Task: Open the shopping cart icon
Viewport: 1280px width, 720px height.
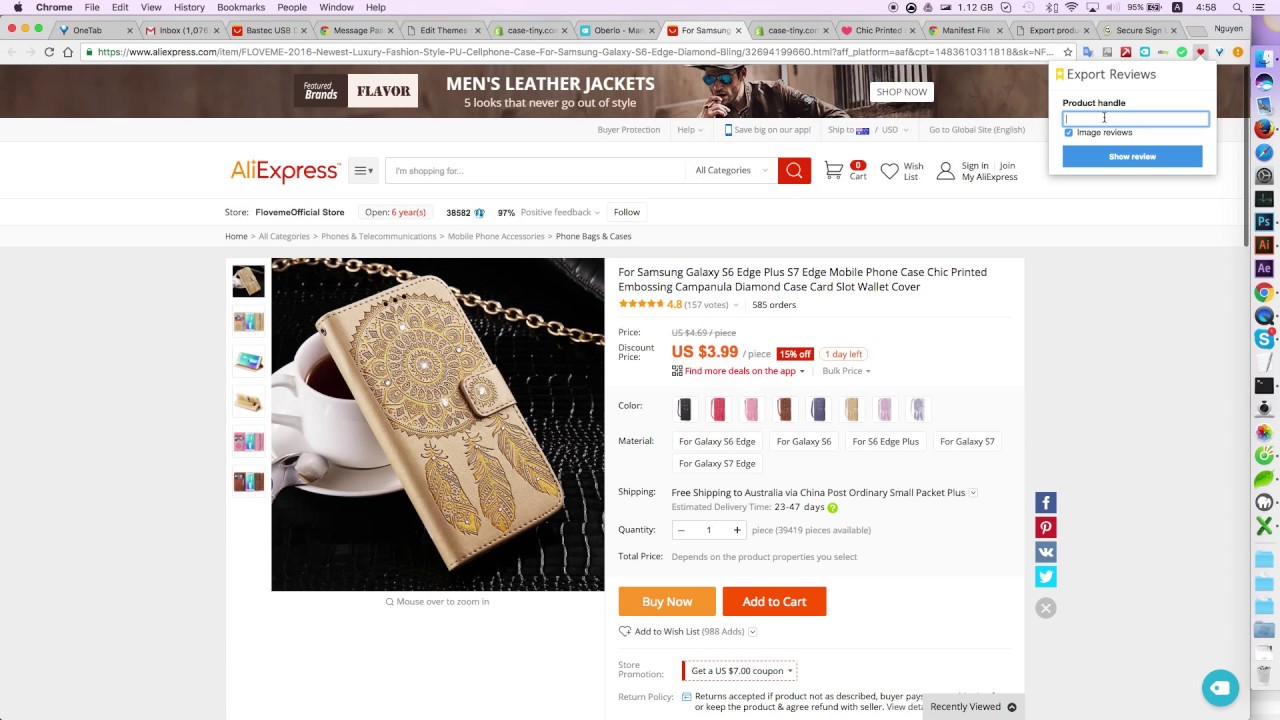Action: pyautogui.click(x=834, y=171)
